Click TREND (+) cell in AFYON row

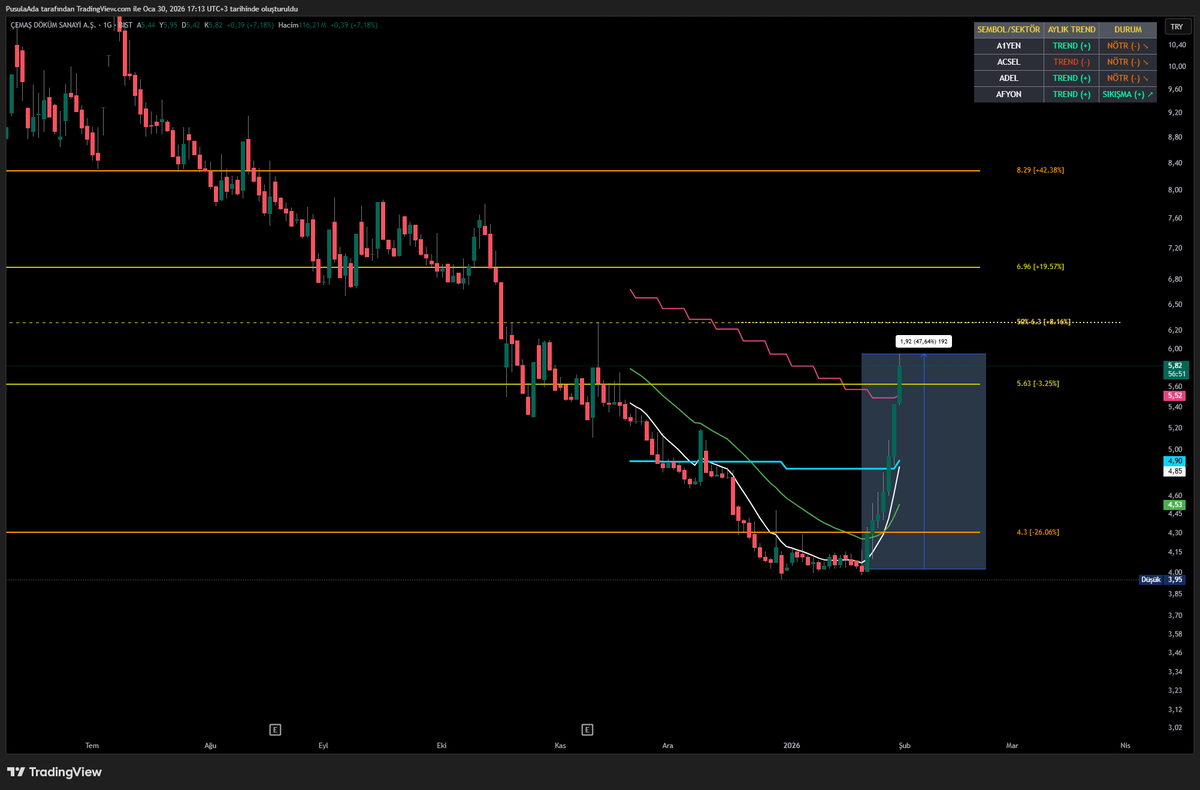1070,94
